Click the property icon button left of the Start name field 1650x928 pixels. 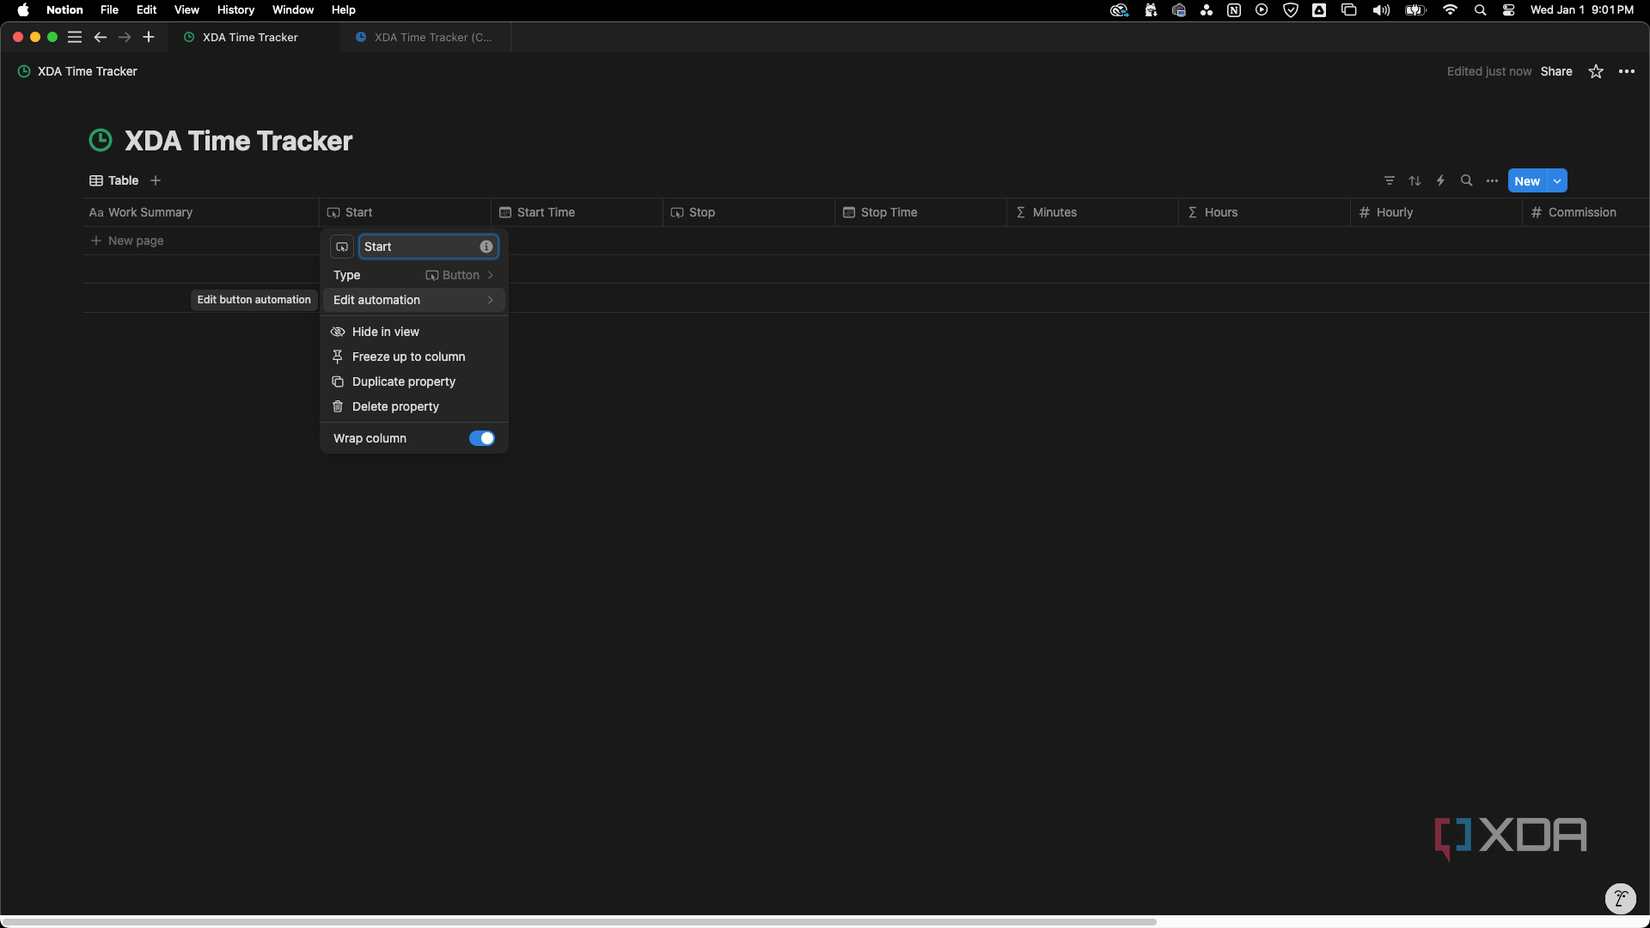pos(342,247)
